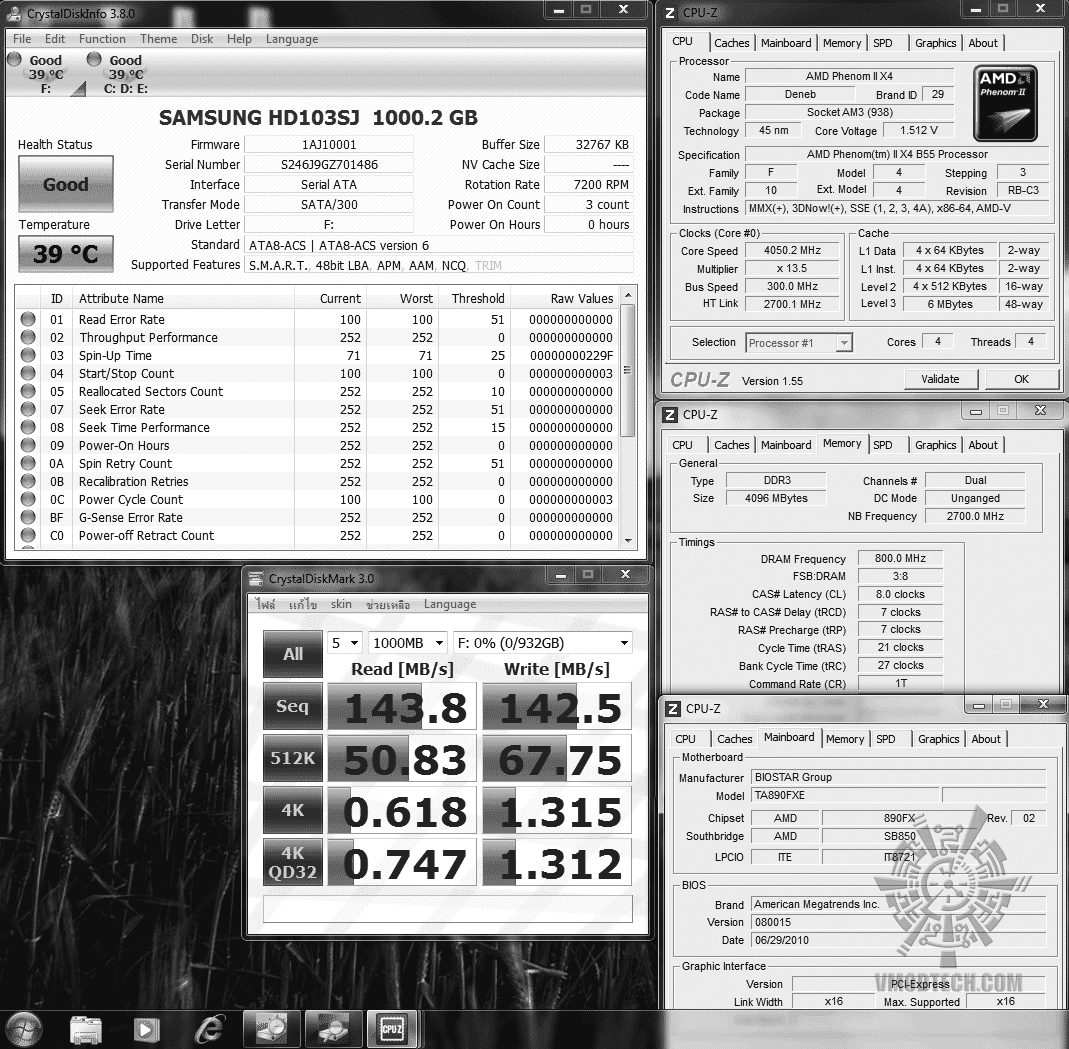Open the skin menu in CrystalDiskMark

pyautogui.click(x=341, y=604)
